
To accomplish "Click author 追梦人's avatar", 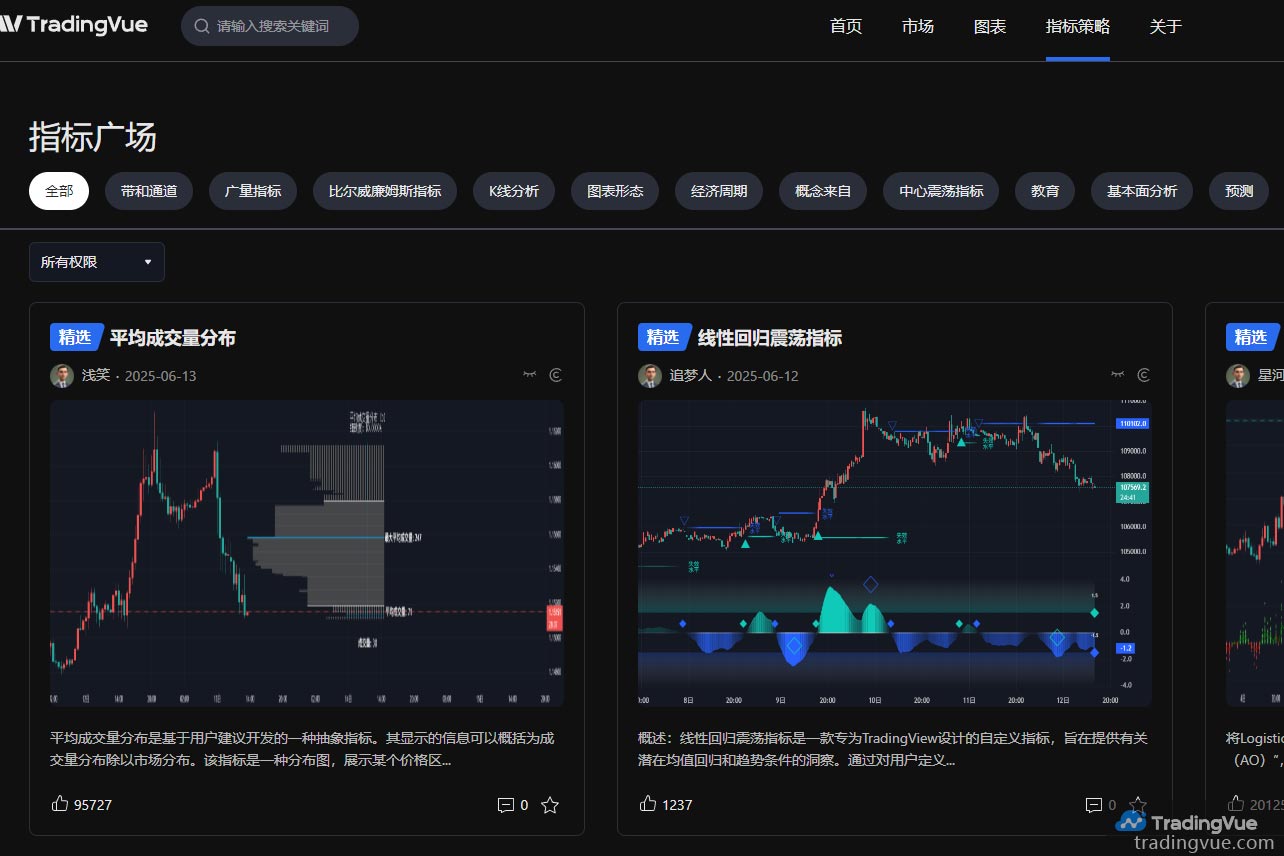I will [650, 376].
